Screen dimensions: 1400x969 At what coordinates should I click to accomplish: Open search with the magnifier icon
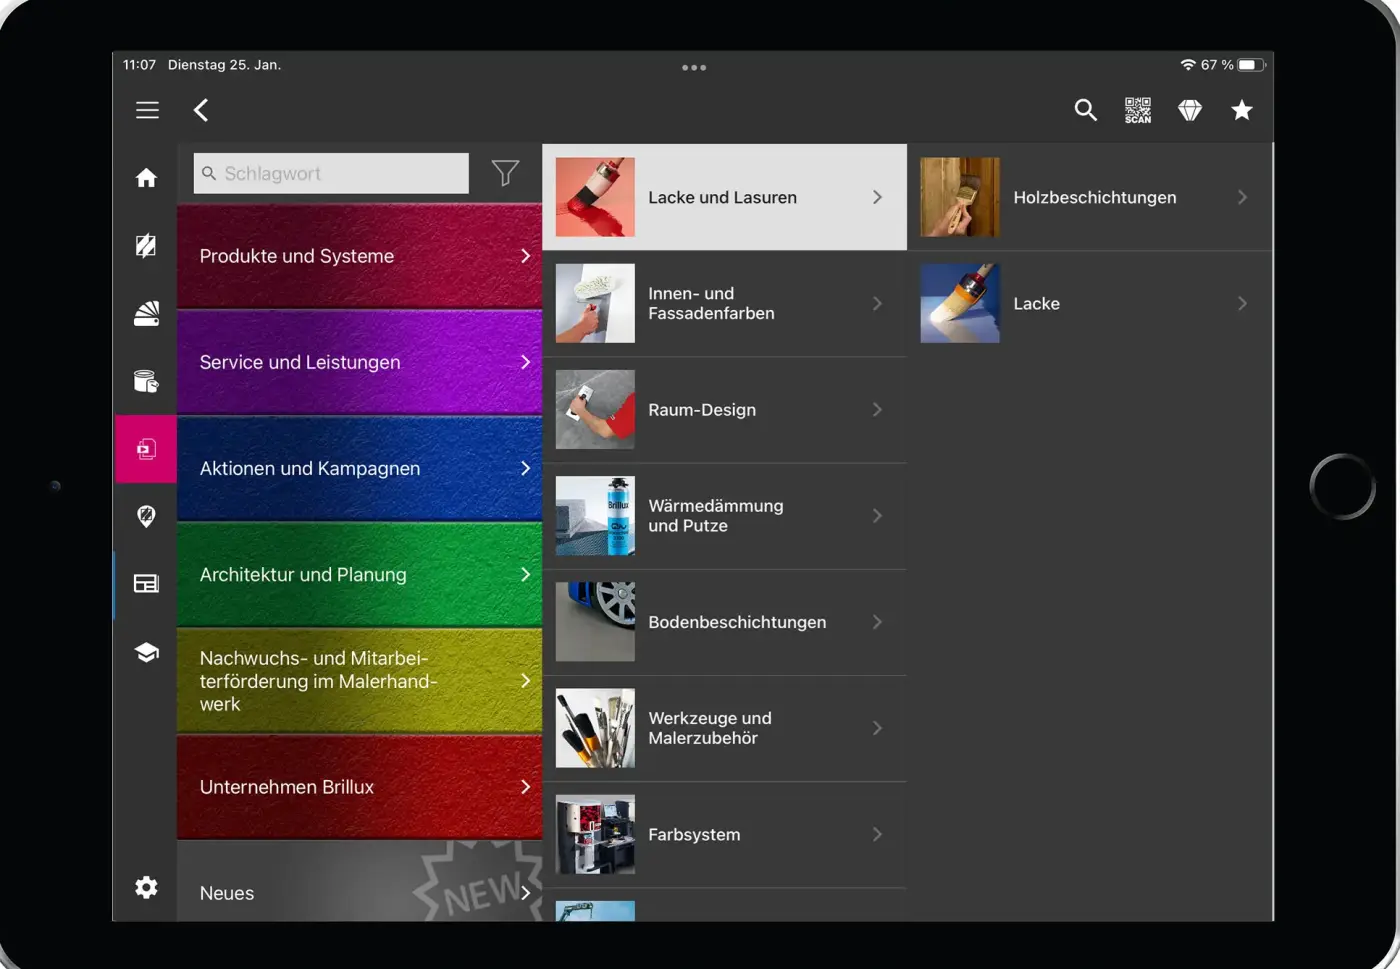1085,110
